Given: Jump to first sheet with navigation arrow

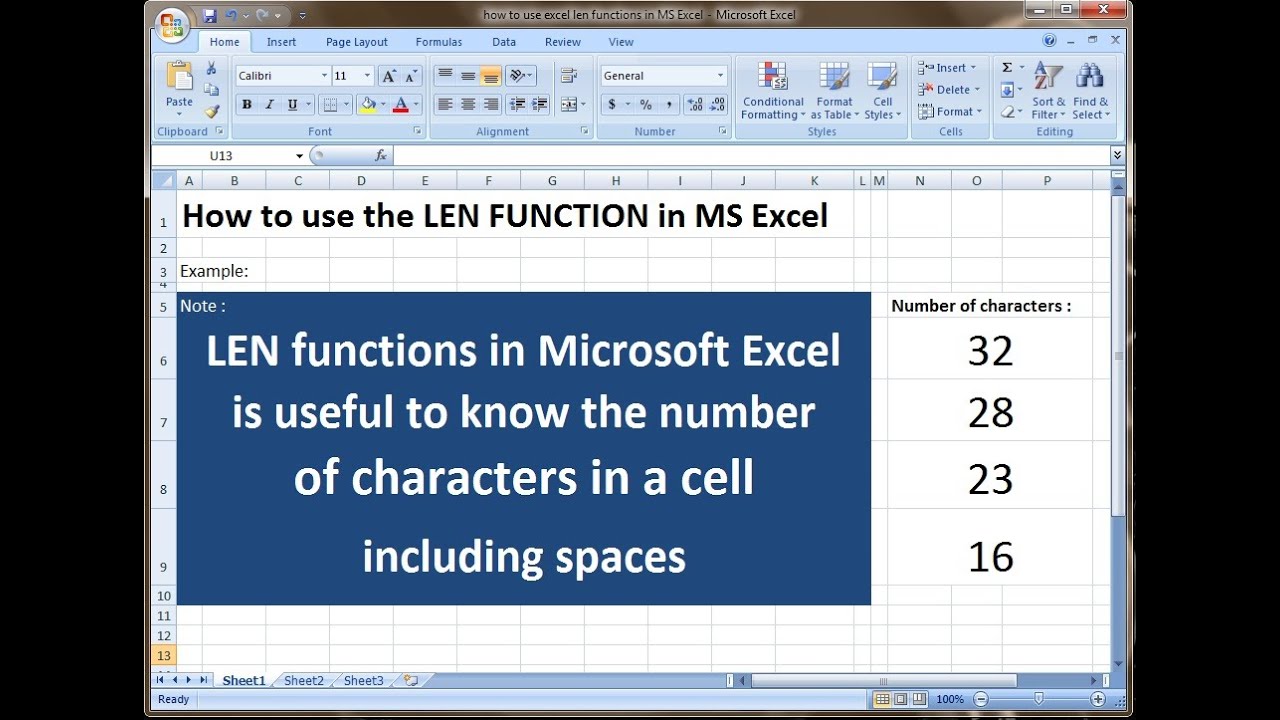Looking at the screenshot, I should tap(160, 680).
